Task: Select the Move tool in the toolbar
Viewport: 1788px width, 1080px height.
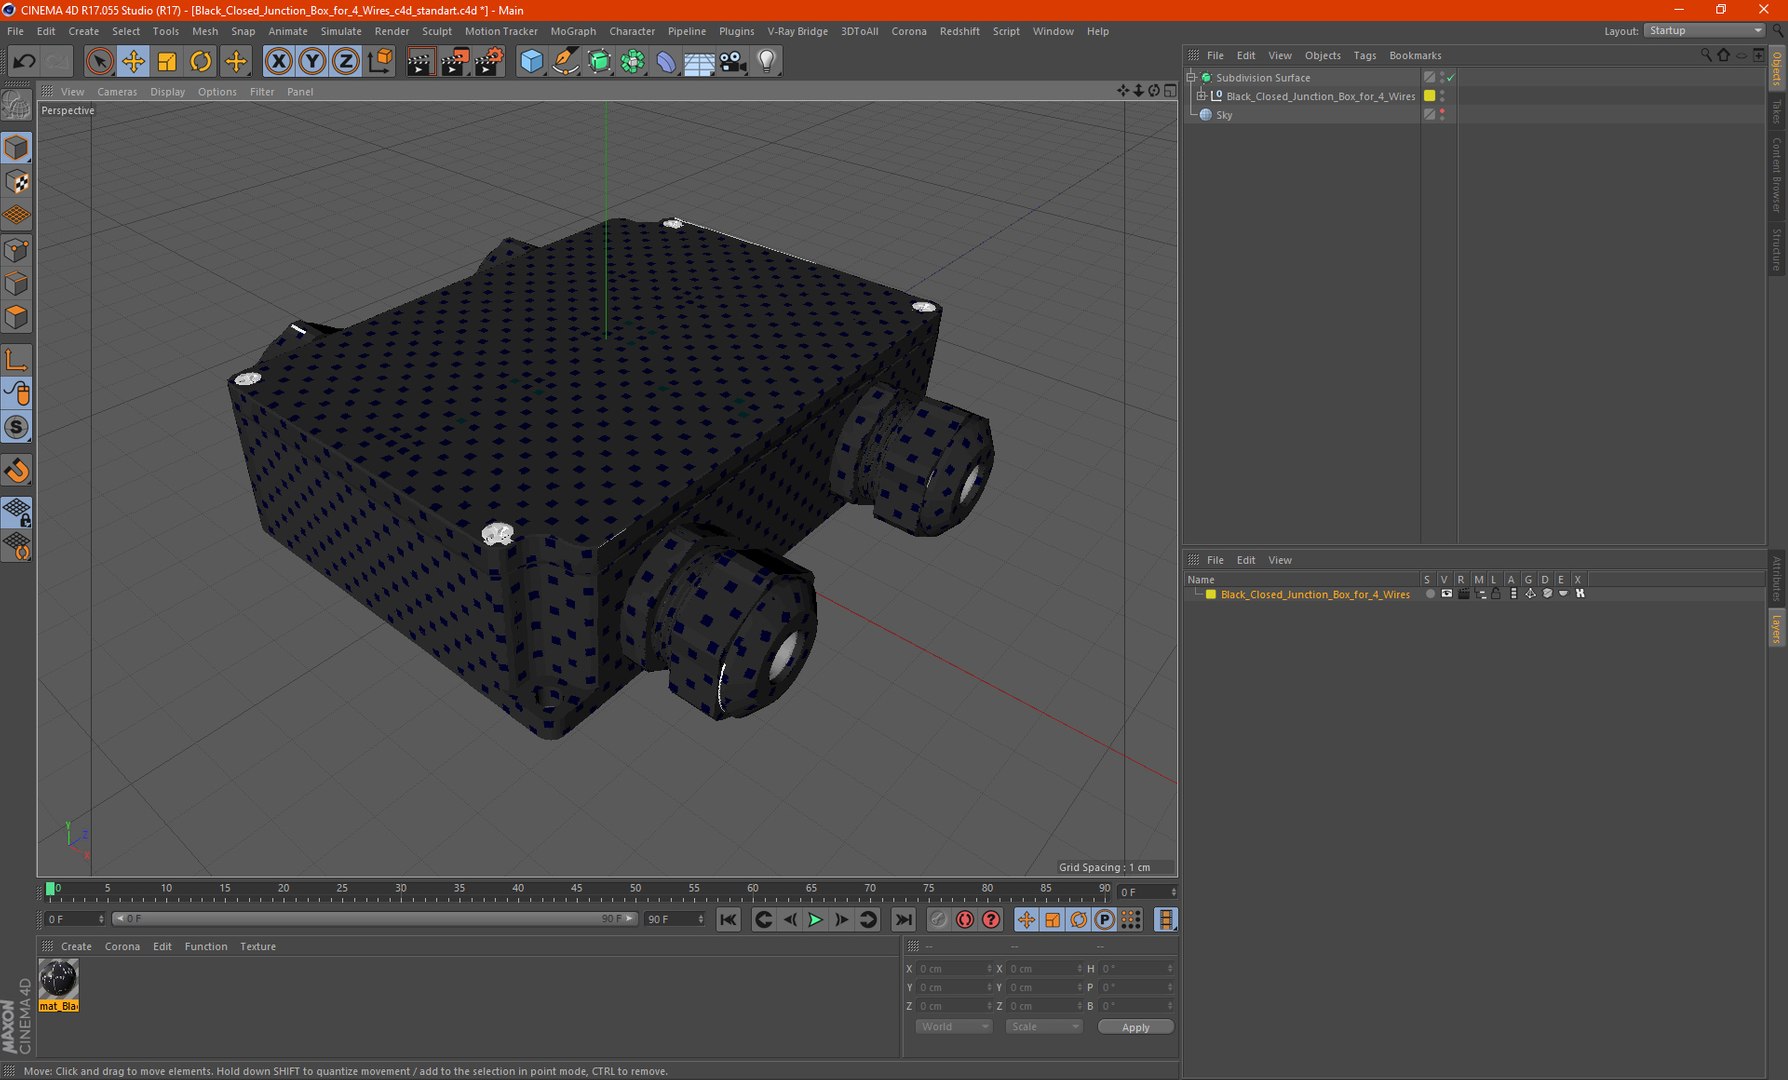Action: pos(133,62)
